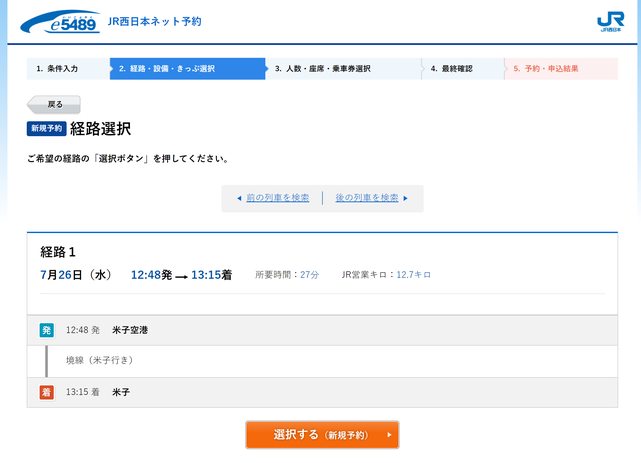Viewport: 641px width, 463px height.
Task: Open step 3 人数・座席・乗車券選択
Action: pyautogui.click(x=322, y=69)
